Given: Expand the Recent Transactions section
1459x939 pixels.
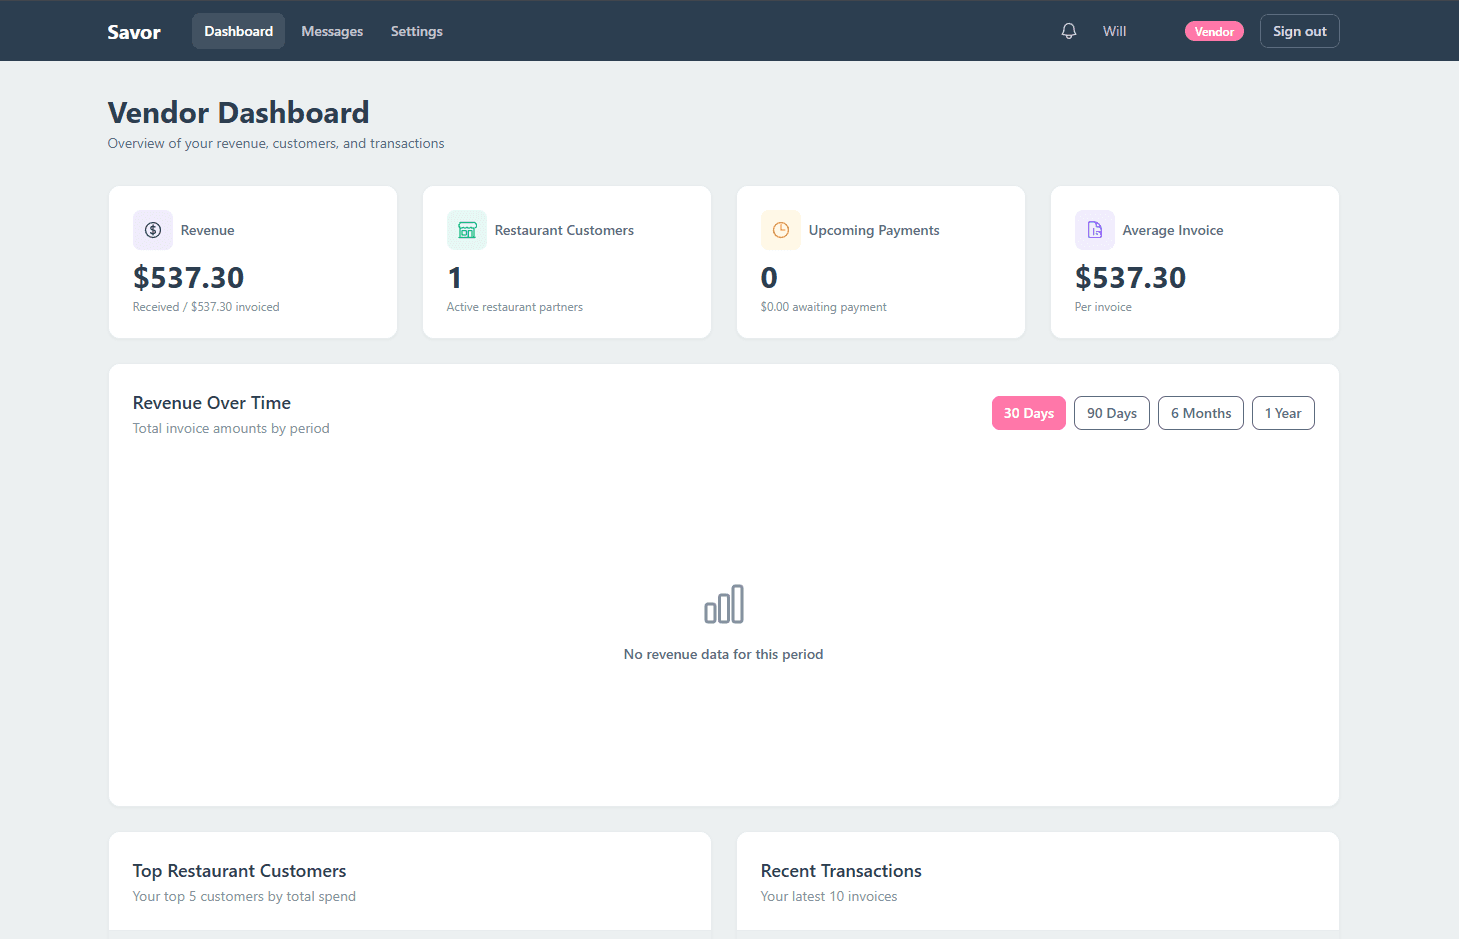Looking at the screenshot, I should [841, 870].
